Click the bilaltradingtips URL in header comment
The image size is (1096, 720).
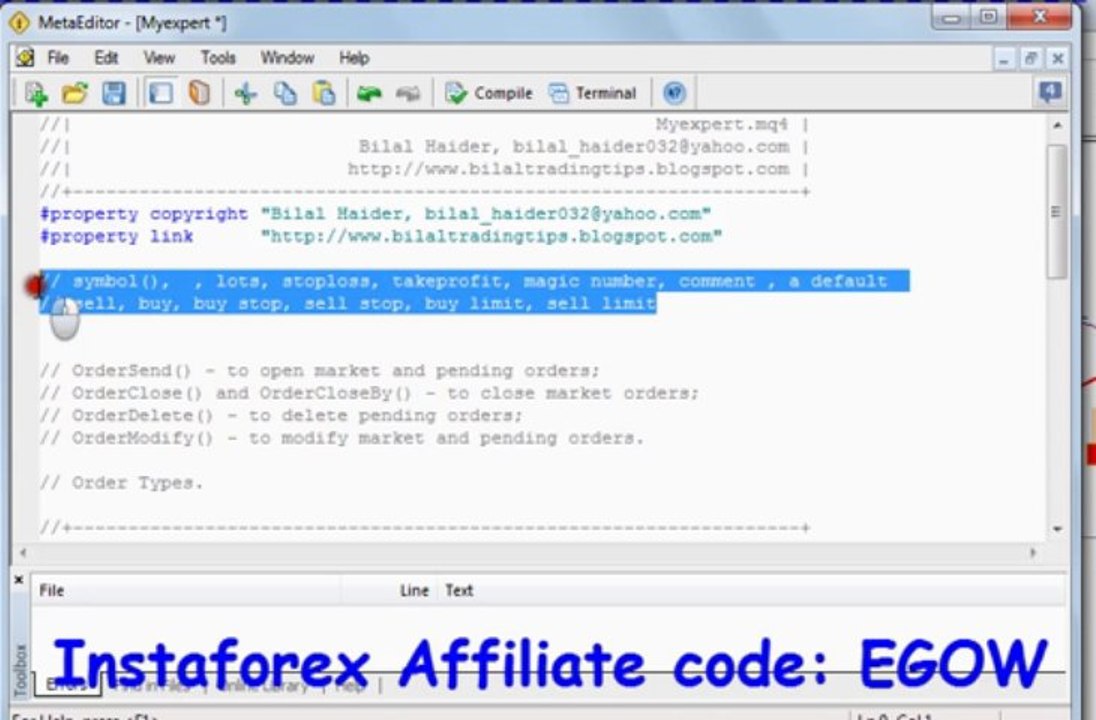[568, 169]
